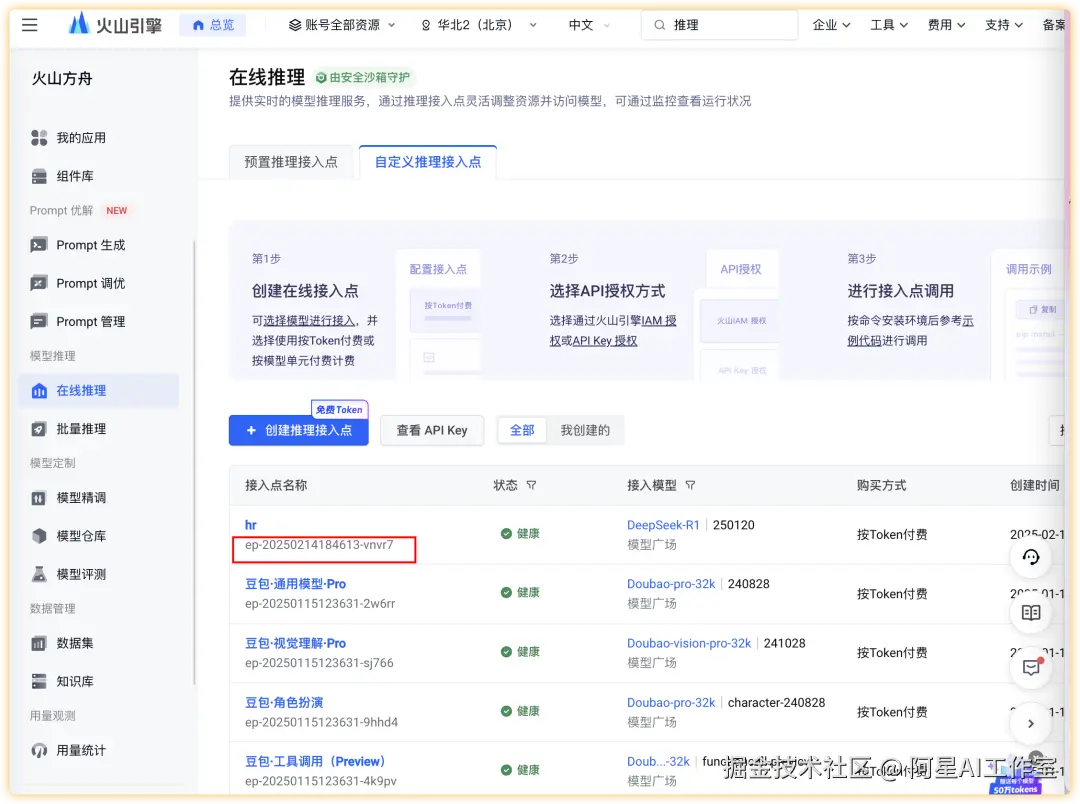Open Doubao-pro-32k character-240828 model link

671,702
